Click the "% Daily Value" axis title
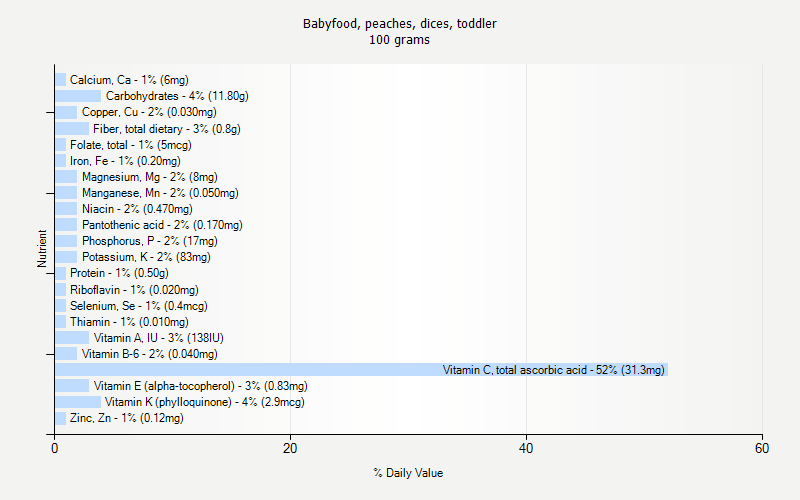Image resolution: width=800 pixels, height=500 pixels. 408,473
